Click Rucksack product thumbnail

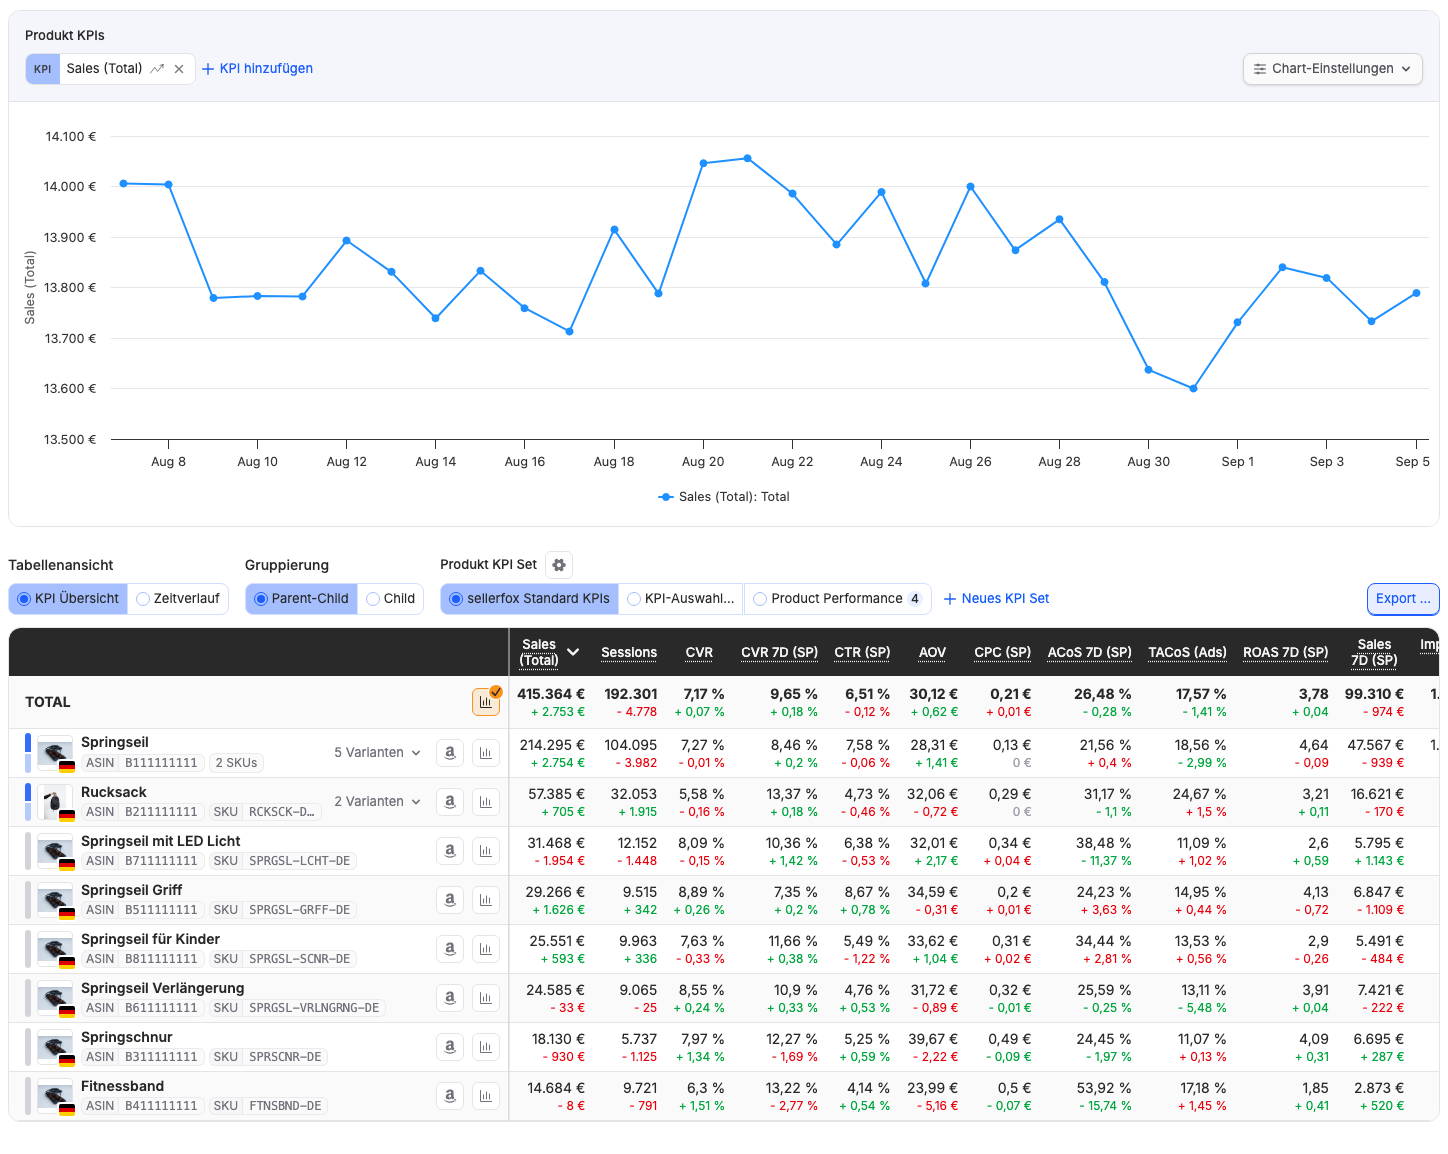click(x=55, y=803)
